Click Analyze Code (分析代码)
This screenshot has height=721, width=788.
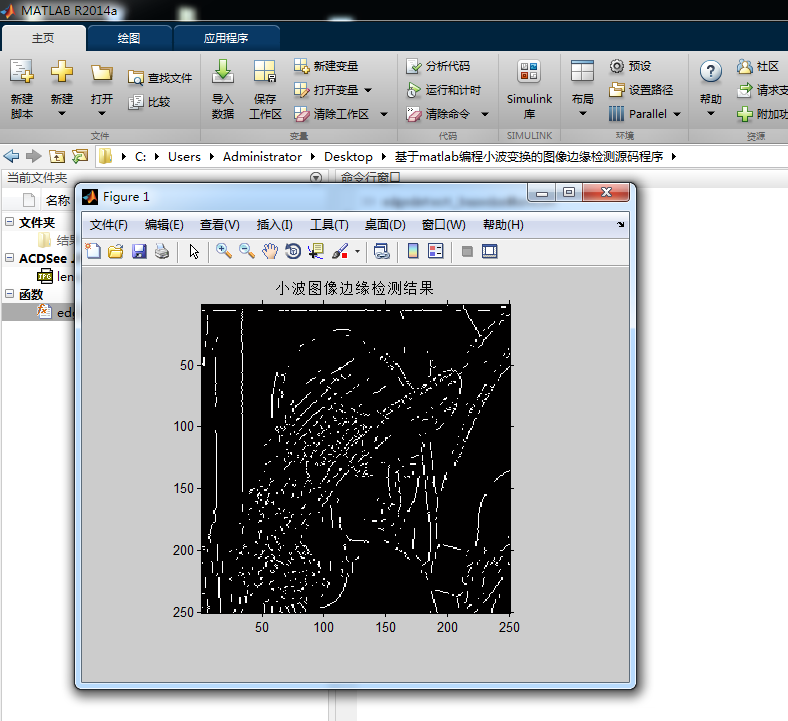tap(438, 66)
